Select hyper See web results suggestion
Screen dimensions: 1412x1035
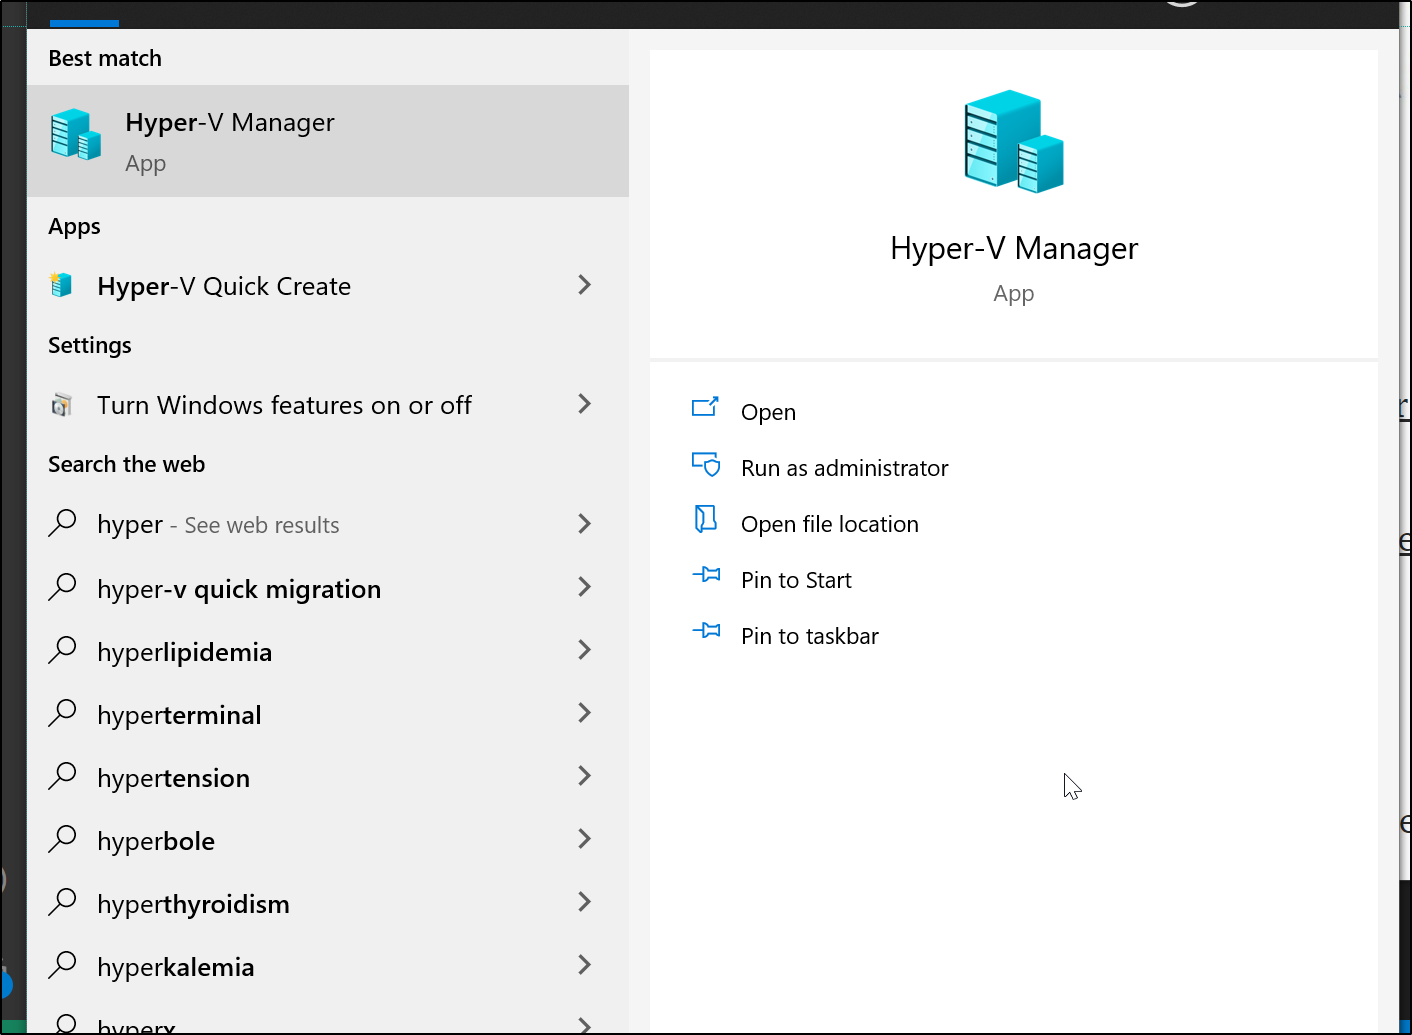[328, 524]
